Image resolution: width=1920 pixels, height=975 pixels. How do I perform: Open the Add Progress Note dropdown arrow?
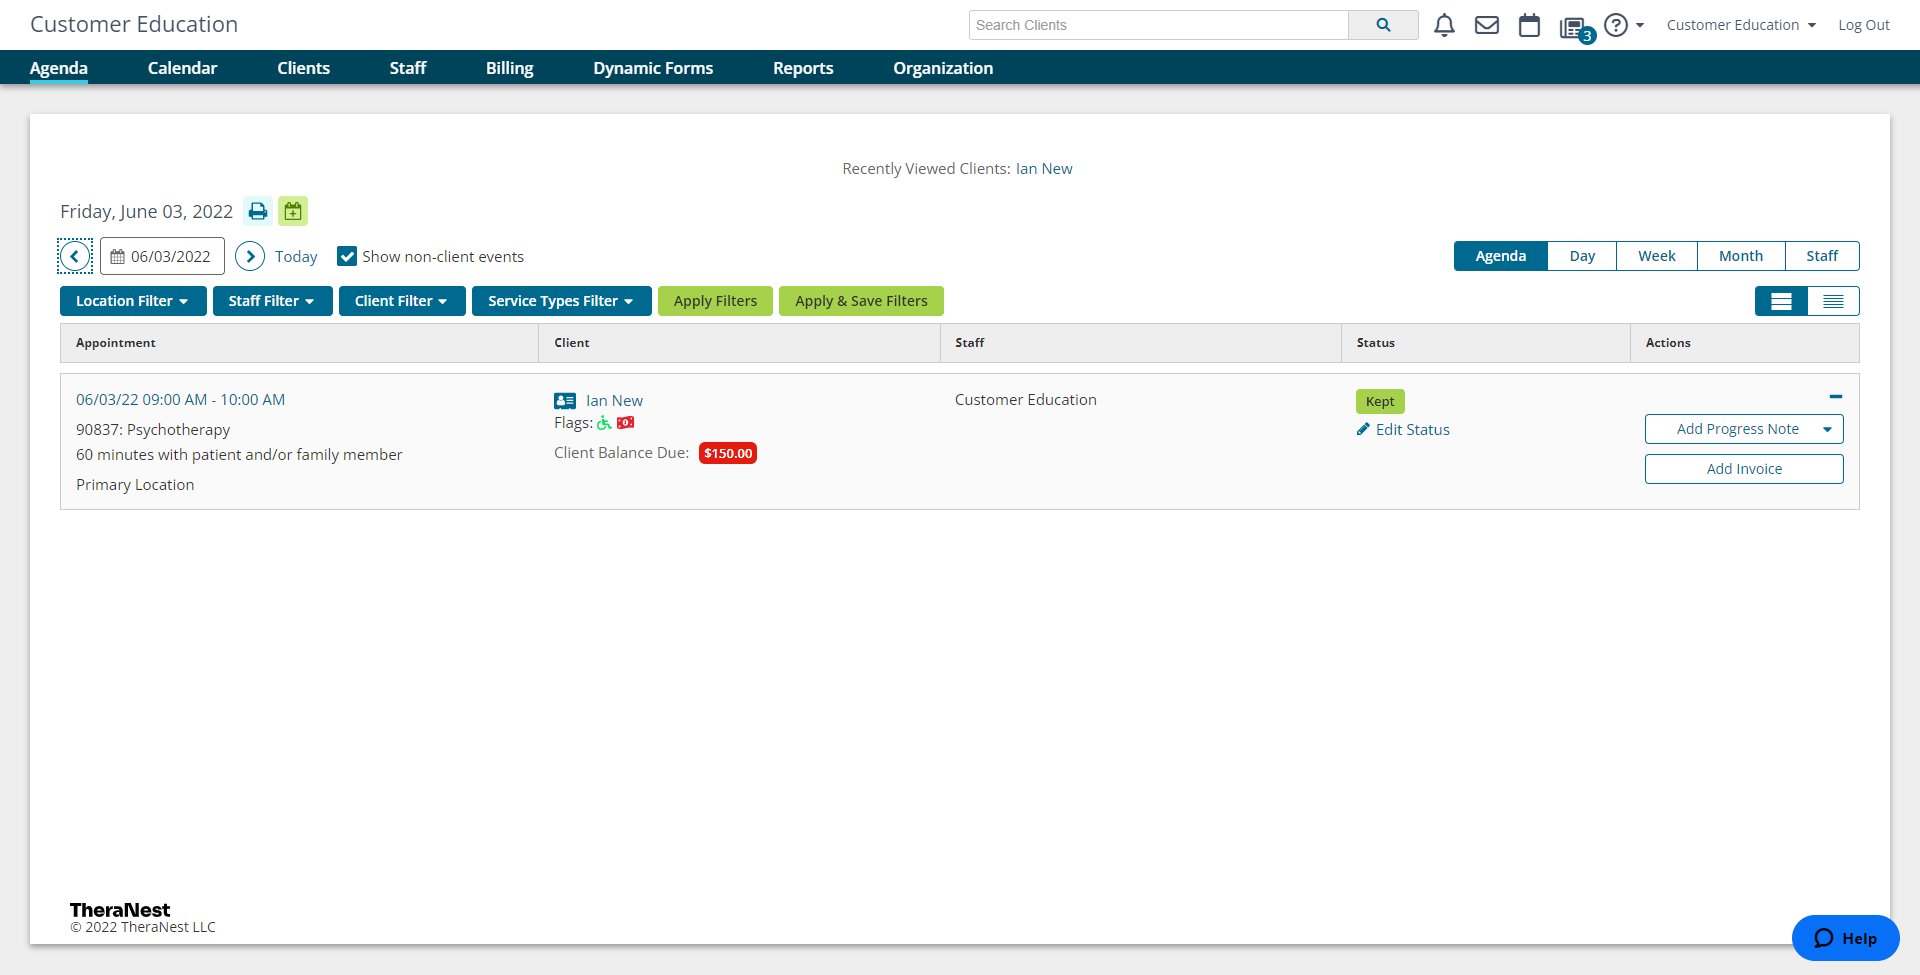click(1827, 429)
